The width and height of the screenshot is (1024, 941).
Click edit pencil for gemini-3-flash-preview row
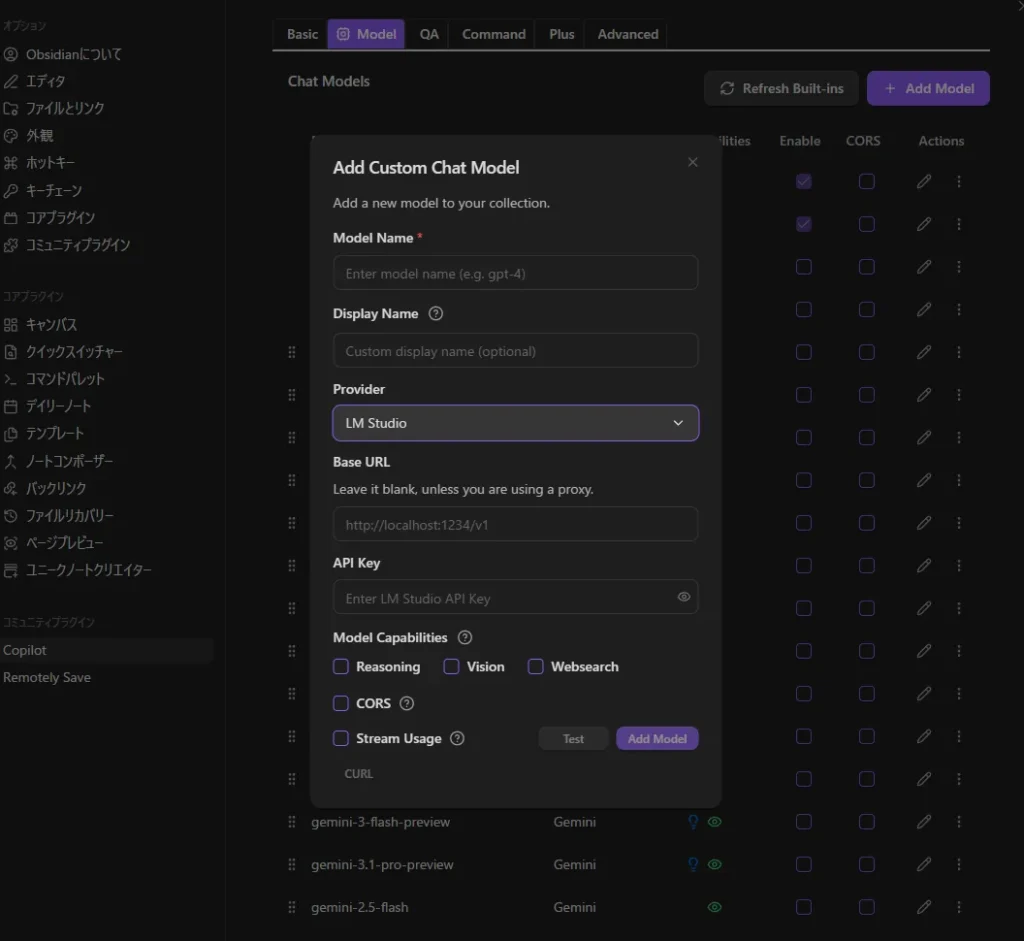coord(924,822)
